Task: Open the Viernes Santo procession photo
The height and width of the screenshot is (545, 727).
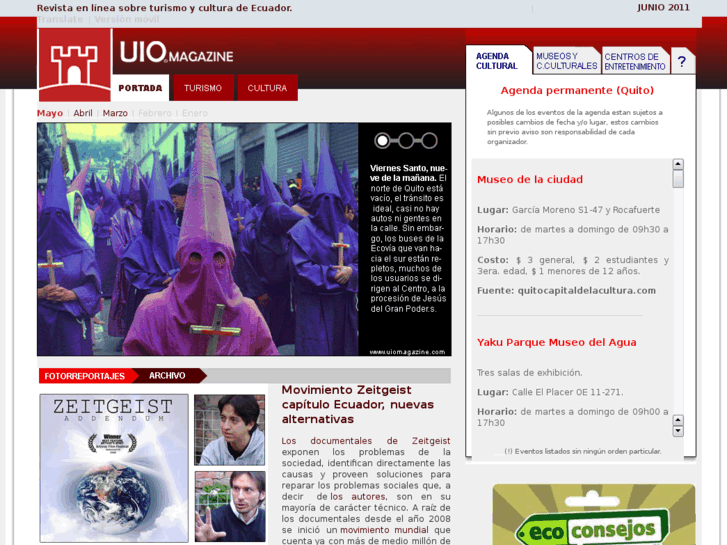Action: (x=198, y=239)
